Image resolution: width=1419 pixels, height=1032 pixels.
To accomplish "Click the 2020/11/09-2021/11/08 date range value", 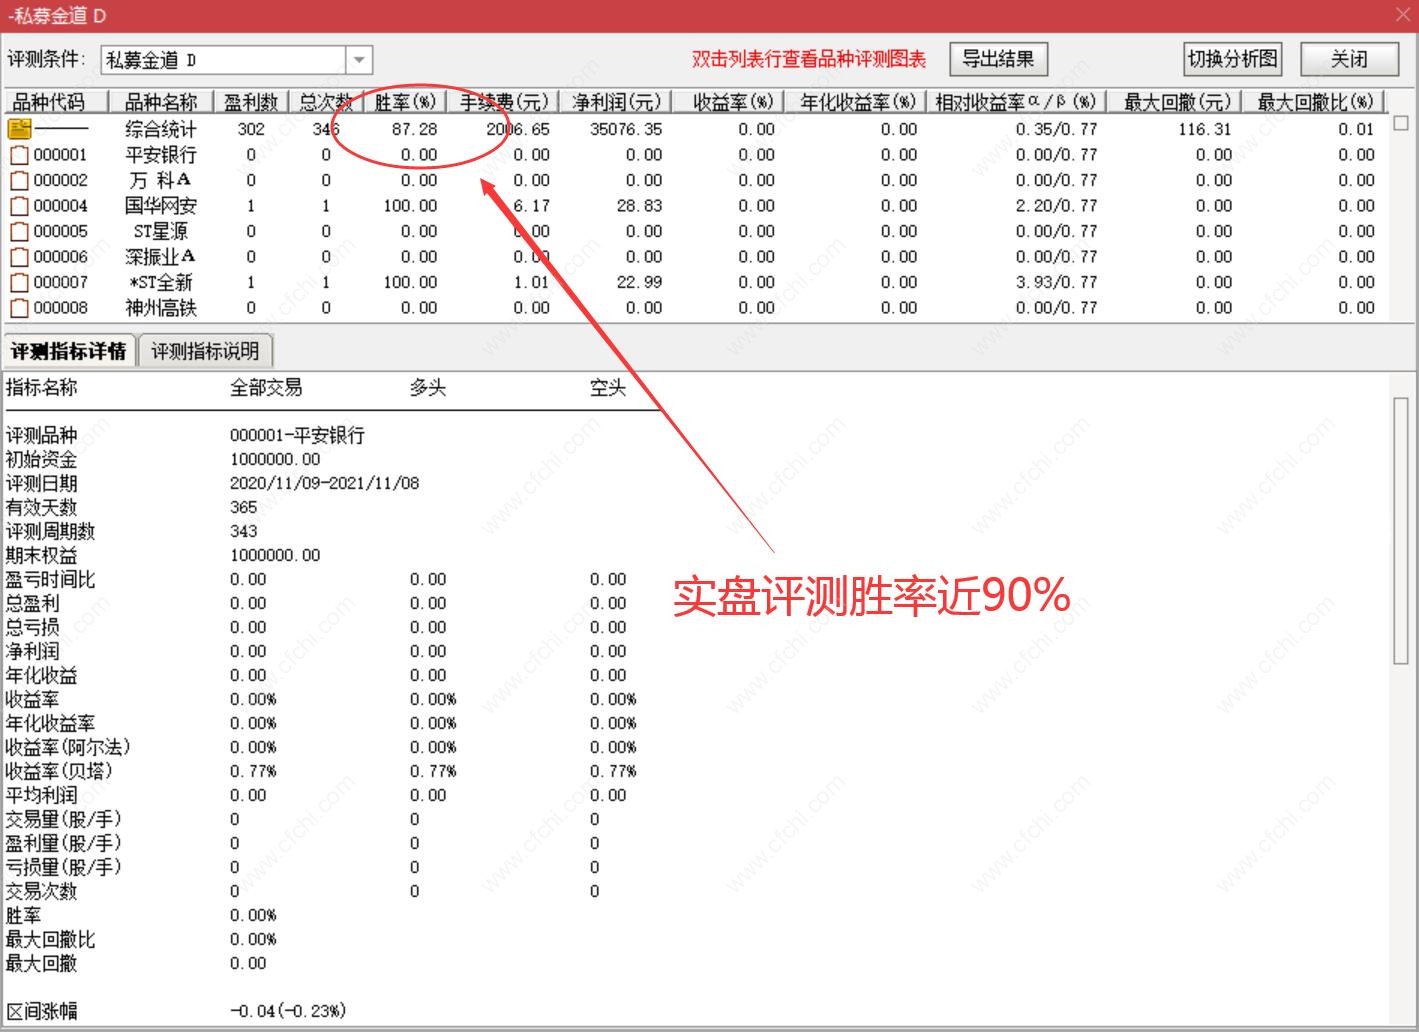I will pos(324,483).
